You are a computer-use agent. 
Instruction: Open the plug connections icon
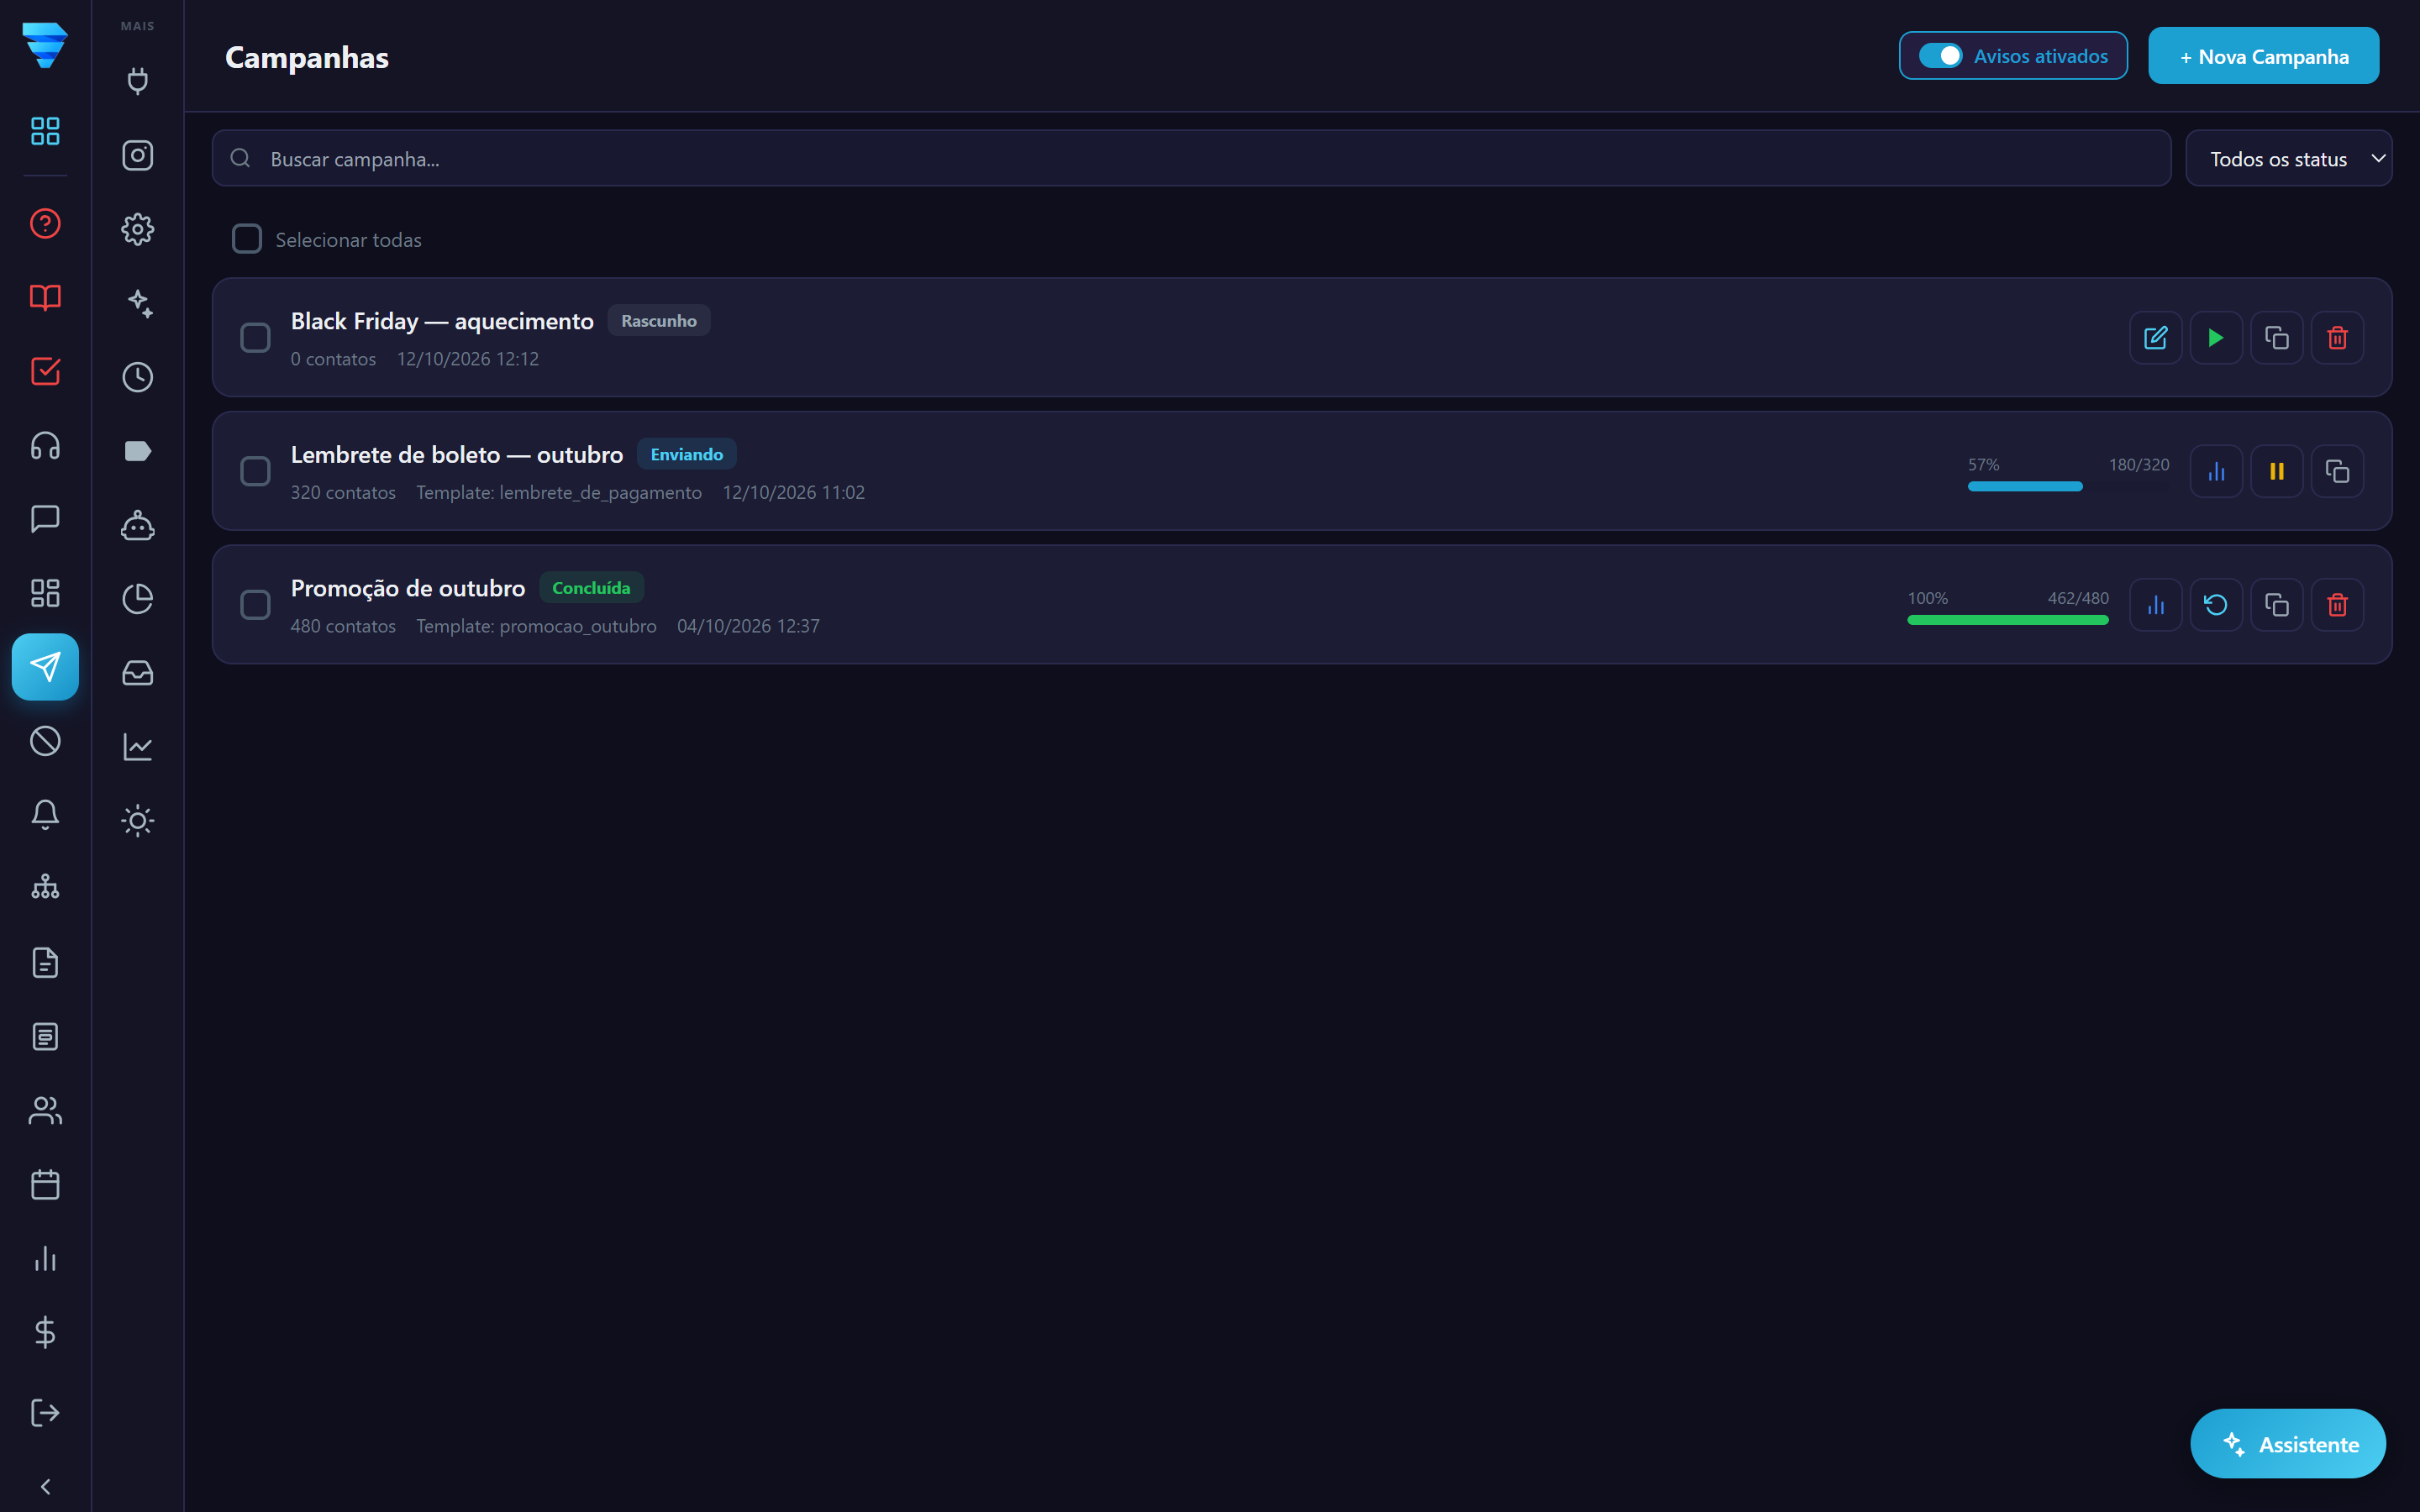(138, 81)
